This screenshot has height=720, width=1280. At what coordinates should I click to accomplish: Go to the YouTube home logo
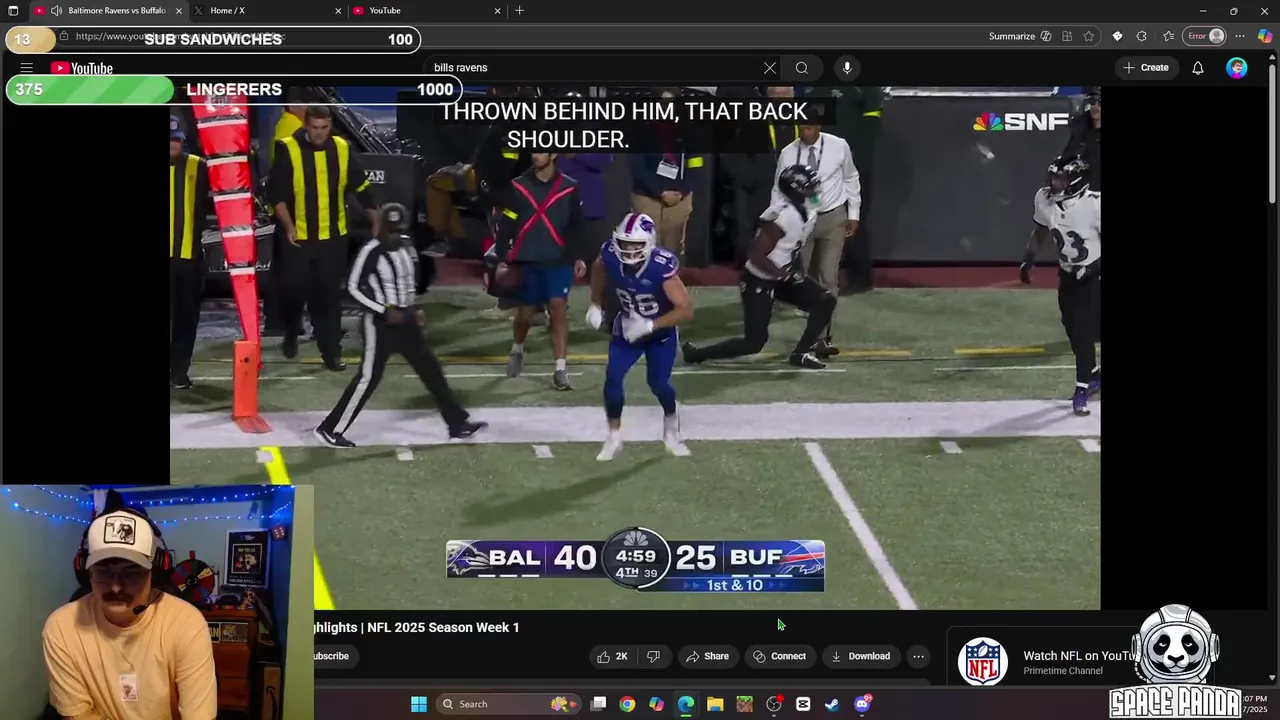point(82,68)
